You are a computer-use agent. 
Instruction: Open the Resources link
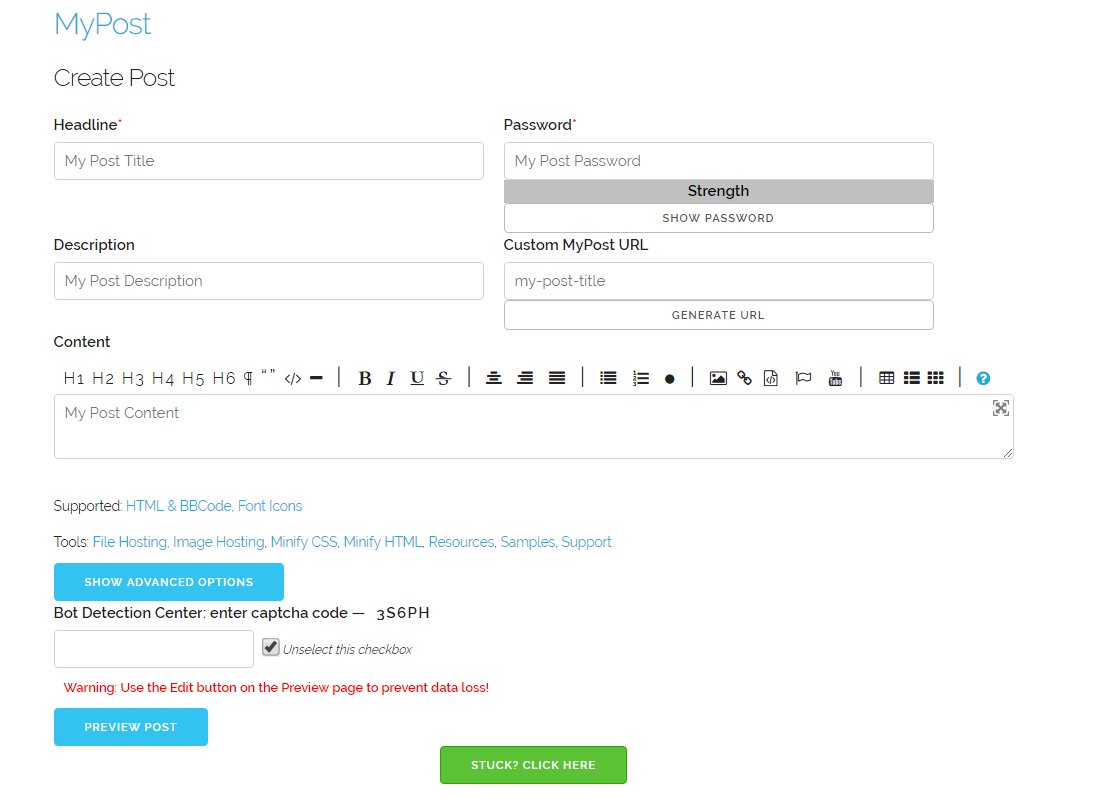coord(461,542)
